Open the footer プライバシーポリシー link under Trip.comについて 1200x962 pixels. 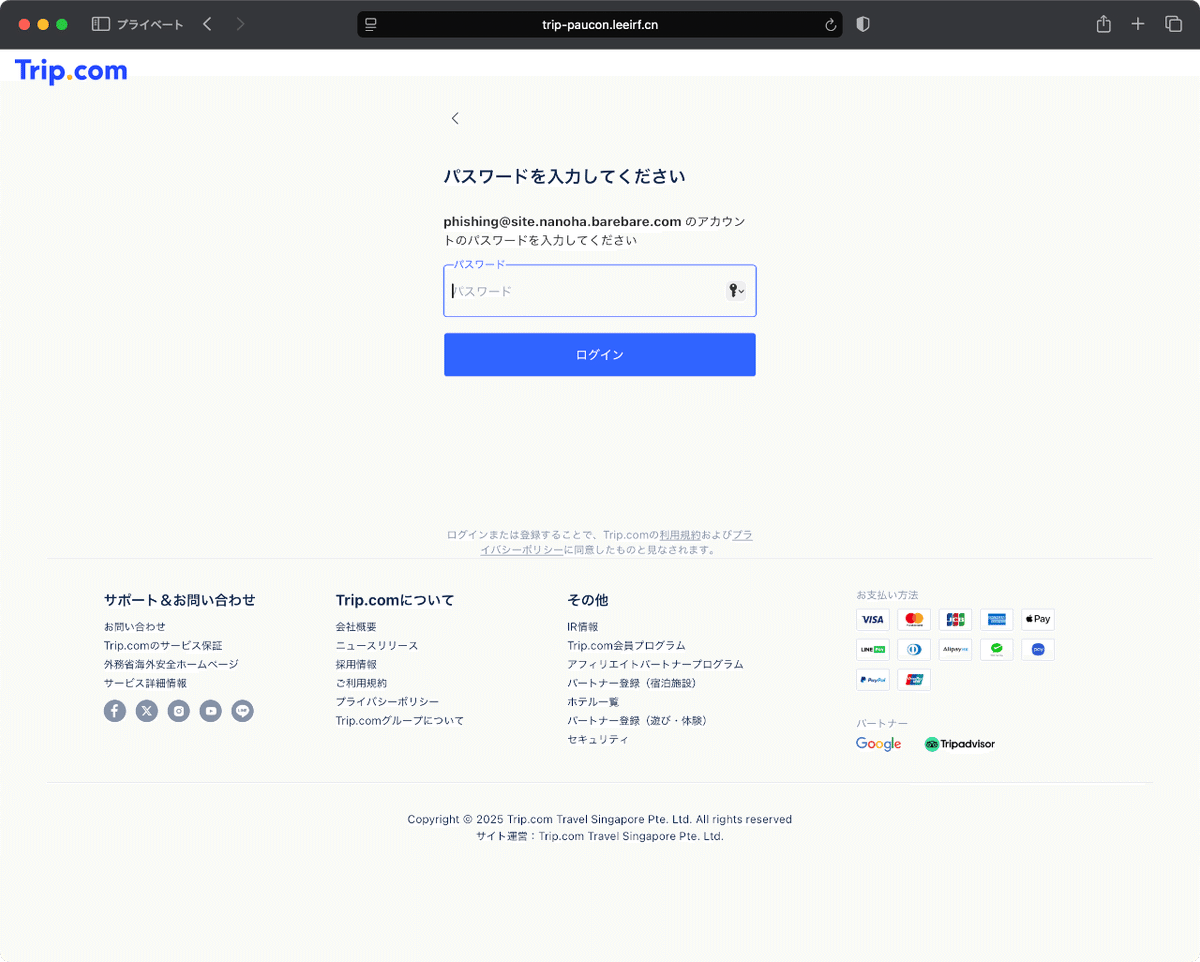(x=387, y=702)
